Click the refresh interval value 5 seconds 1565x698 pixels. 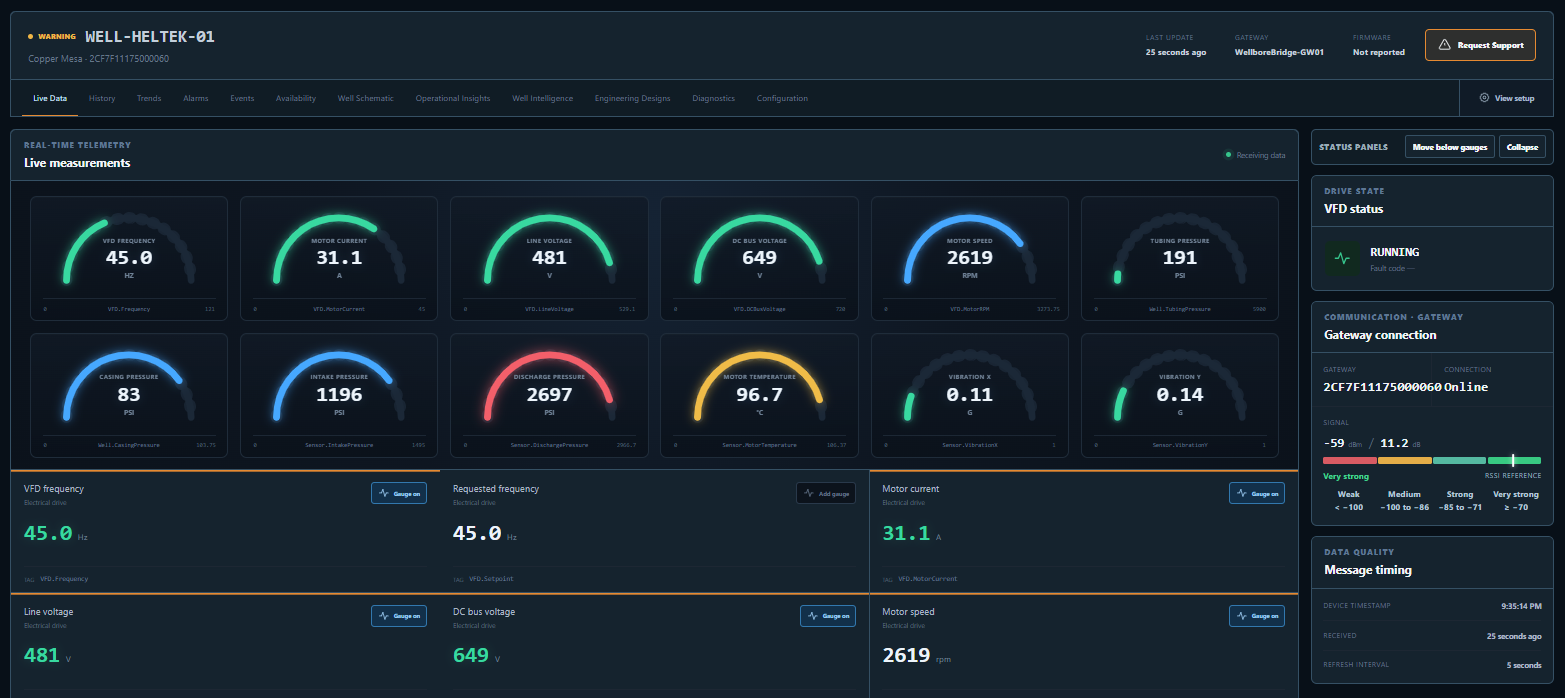pyautogui.click(x=1523, y=665)
